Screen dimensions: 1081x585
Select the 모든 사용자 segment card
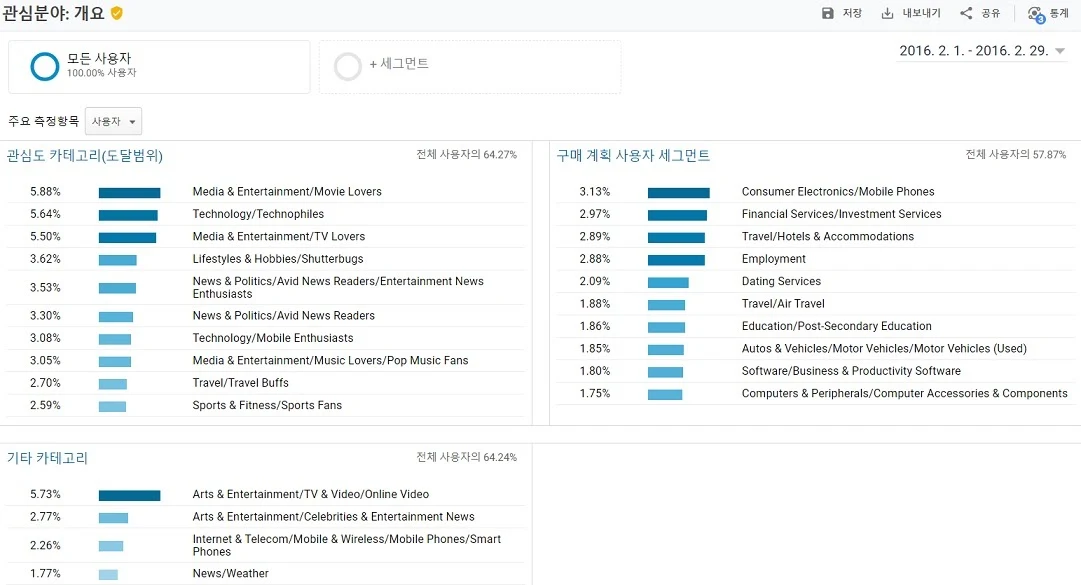(159, 67)
